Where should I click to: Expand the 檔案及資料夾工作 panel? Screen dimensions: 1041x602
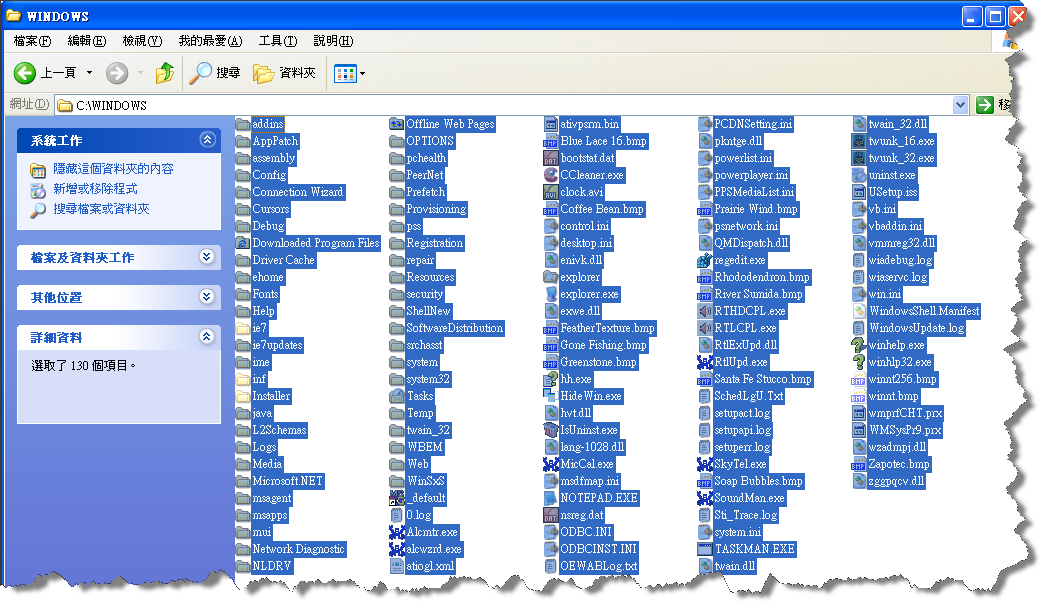207,256
